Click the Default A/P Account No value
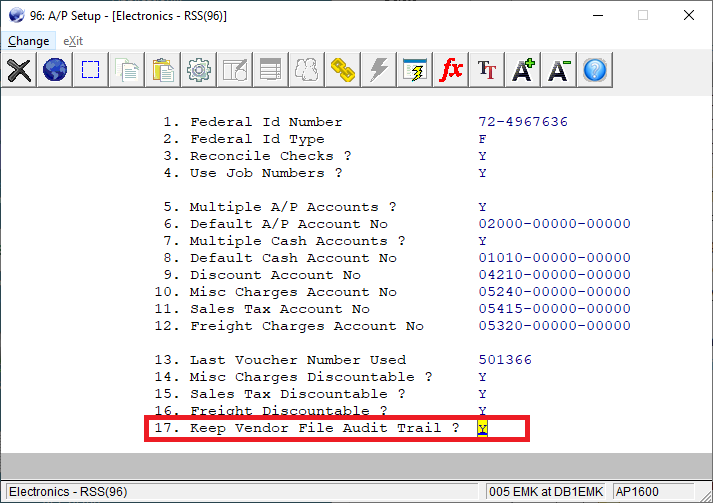Image resolution: width=713 pixels, height=503 pixels. (x=554, y=224)
